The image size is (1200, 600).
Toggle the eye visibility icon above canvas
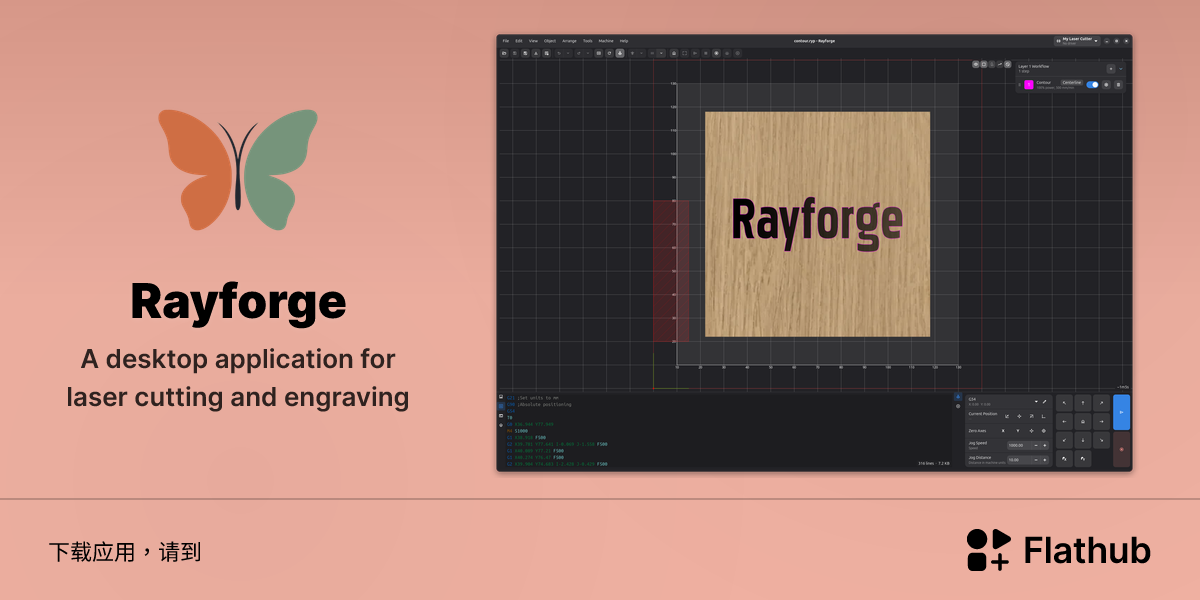(x=976, y=64)
